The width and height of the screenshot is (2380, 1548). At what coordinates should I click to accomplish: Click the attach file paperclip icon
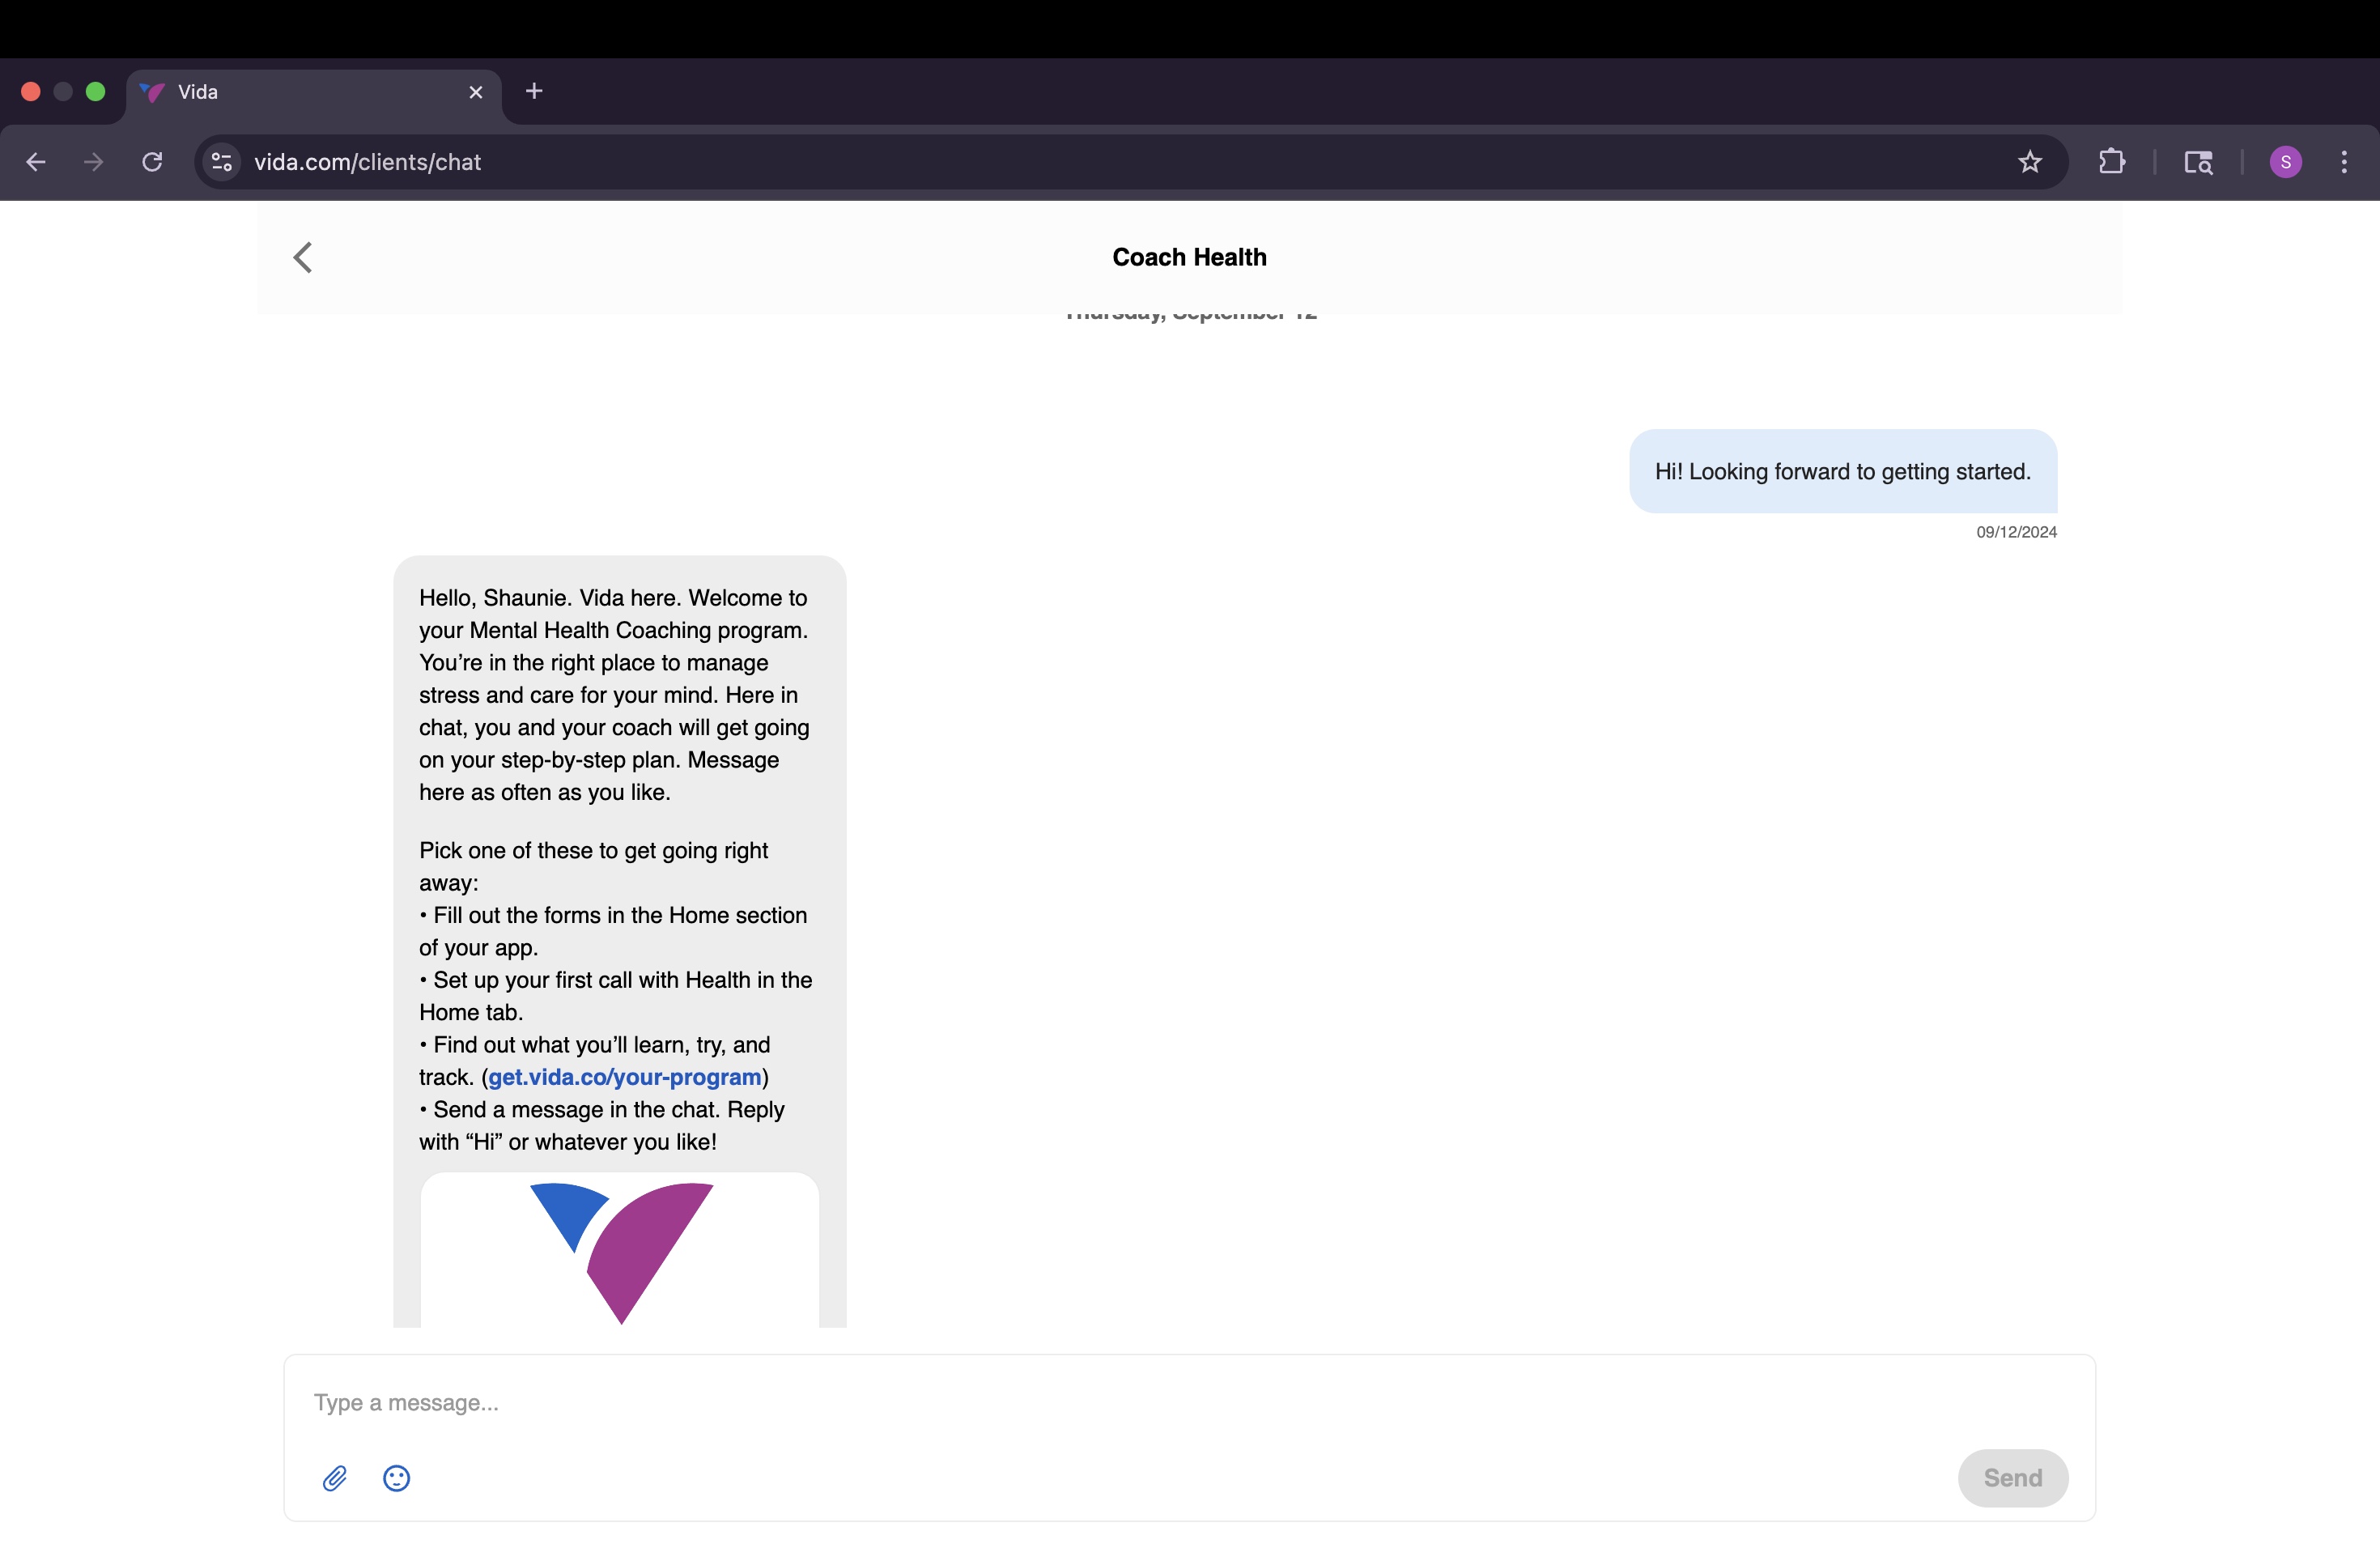pyautogui.click(x=335, y=1478)
